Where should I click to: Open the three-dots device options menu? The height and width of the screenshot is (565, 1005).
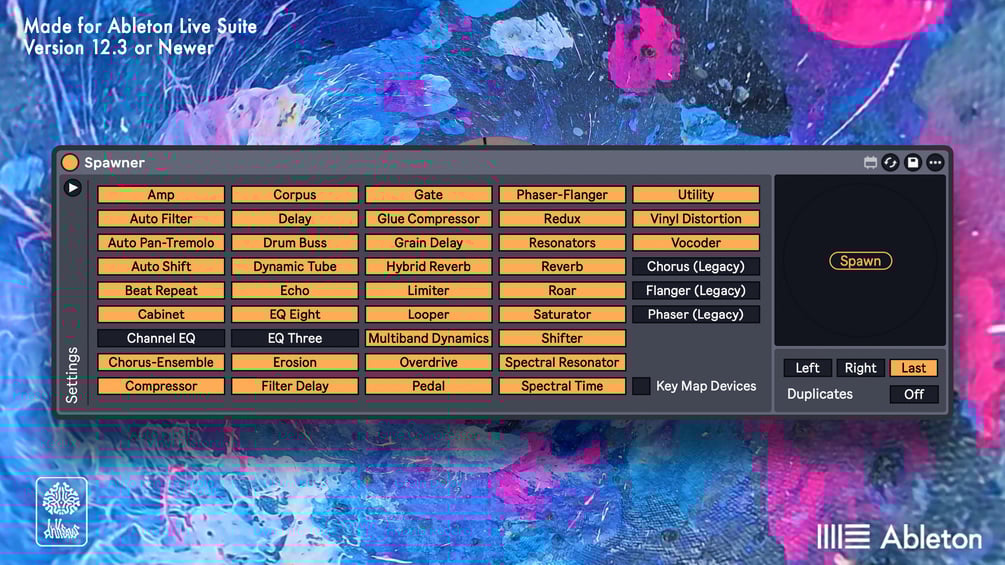pos(935,163)
